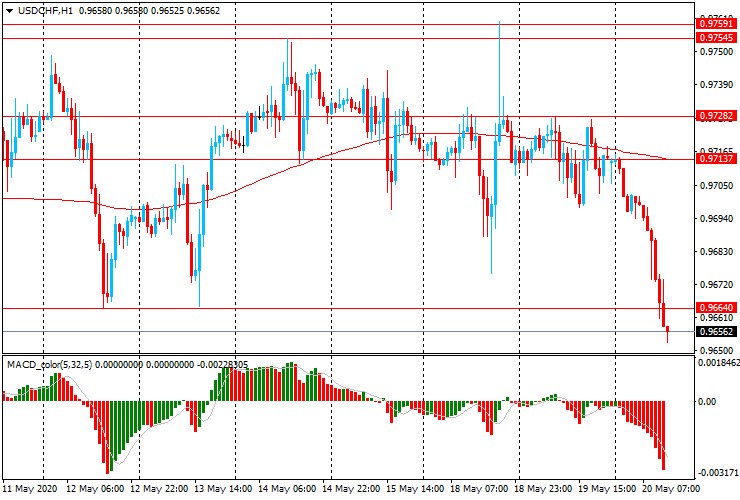
Task: Click the 0.97390 value on price scale
Action: tap(716, 84)
